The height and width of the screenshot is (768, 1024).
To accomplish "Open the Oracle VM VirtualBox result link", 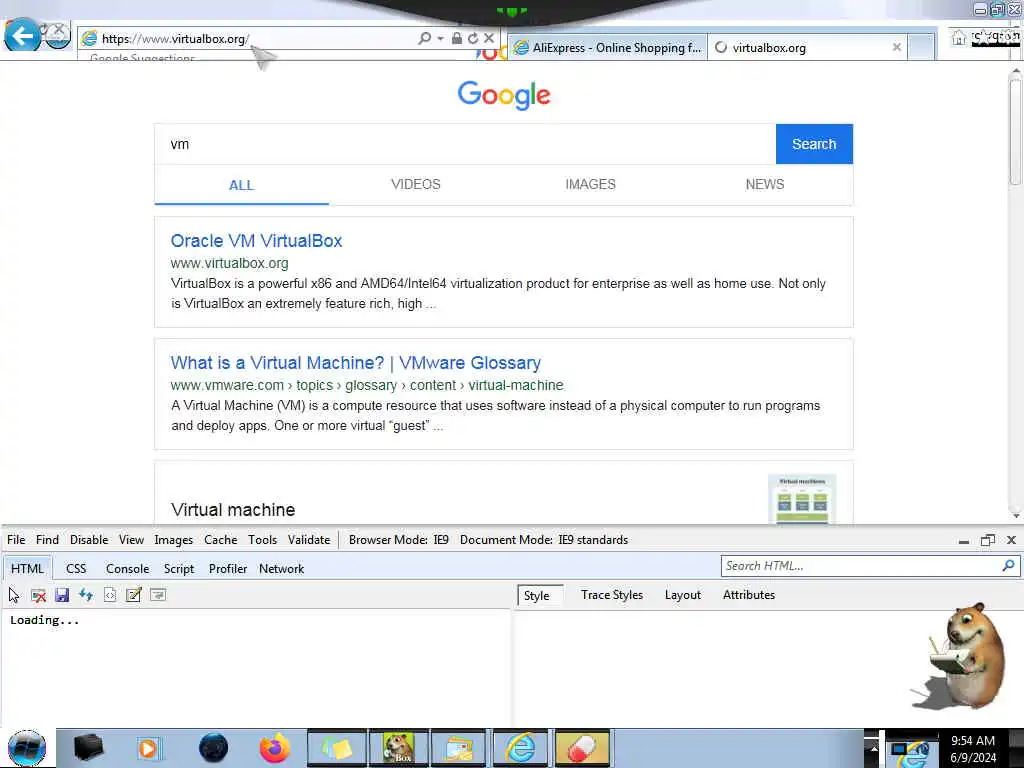I will click(256, 241).
